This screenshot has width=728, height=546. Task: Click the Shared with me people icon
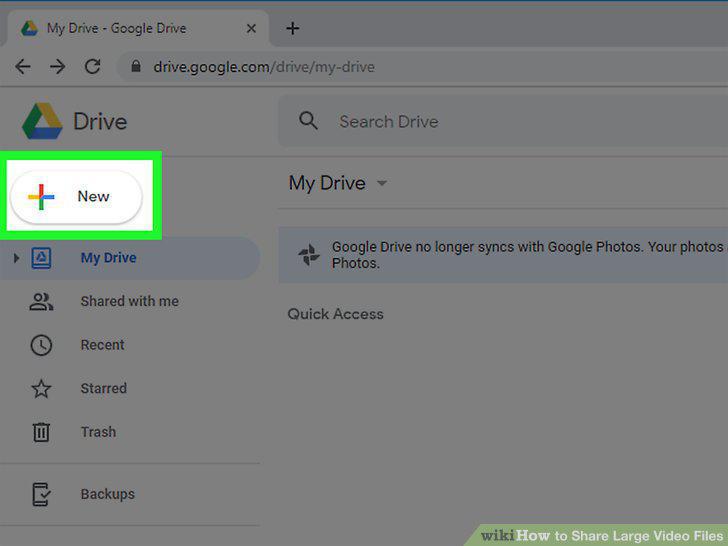[x=41, y=301]
